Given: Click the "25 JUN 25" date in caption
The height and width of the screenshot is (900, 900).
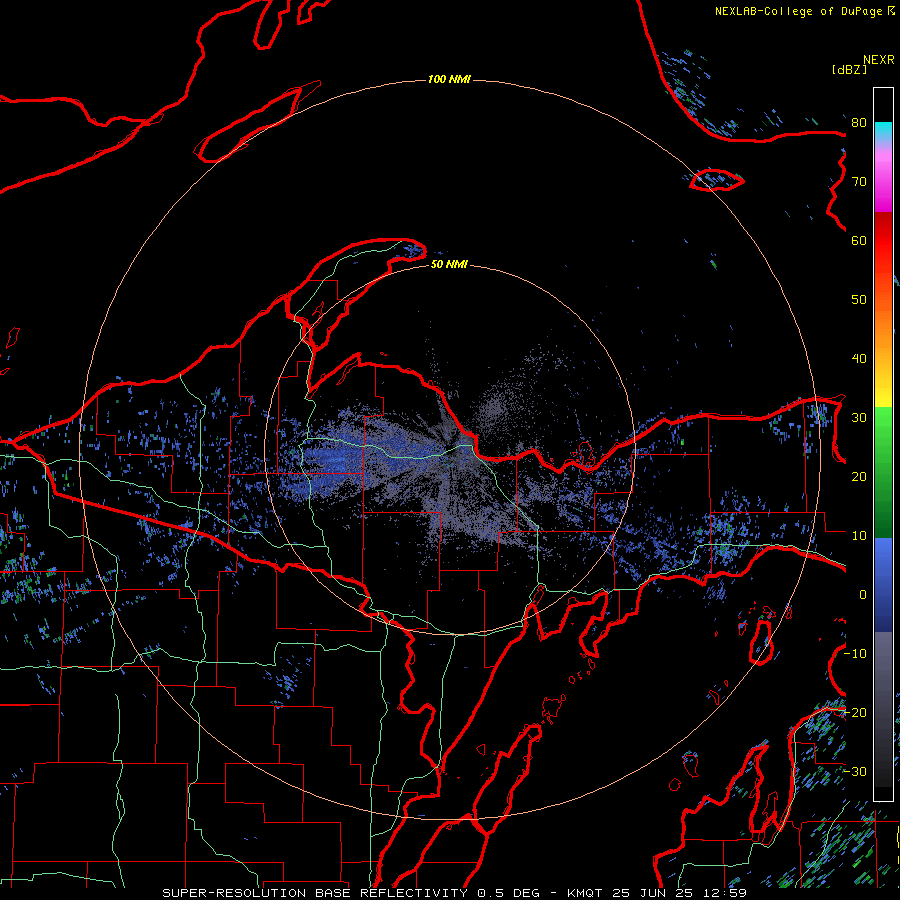Looking at the screenshot, I should [x=654, y=893].
